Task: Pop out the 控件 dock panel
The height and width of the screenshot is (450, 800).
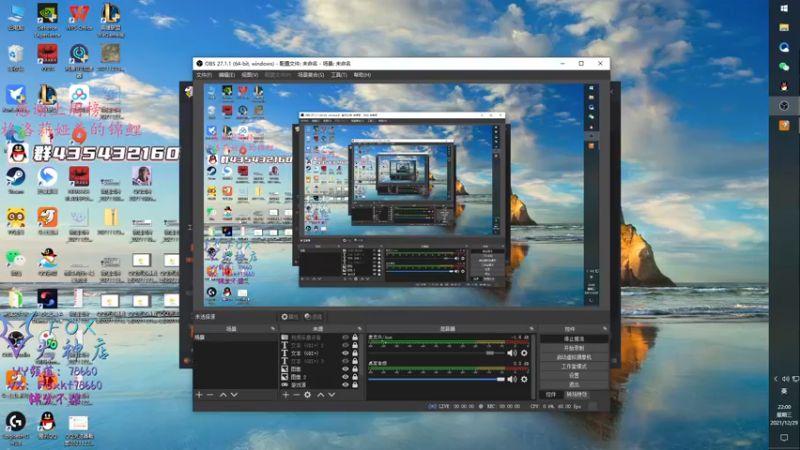Action: coord(605,329)
